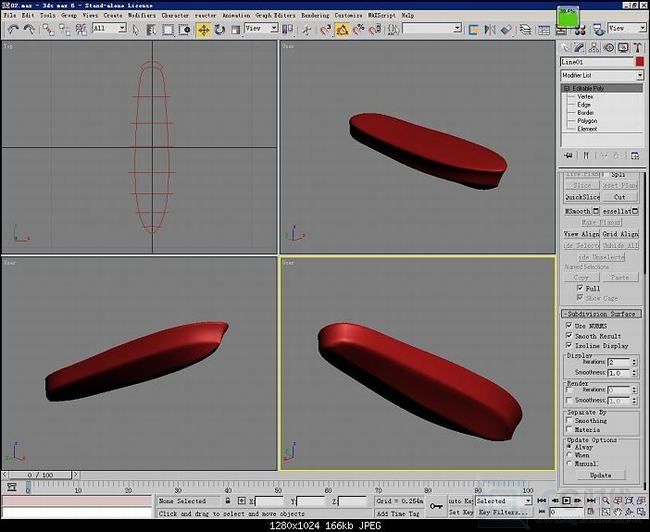Open the Modifiers menu
Image resolution: width=650 pixels, height=532 pixels.
coord(141,15)
